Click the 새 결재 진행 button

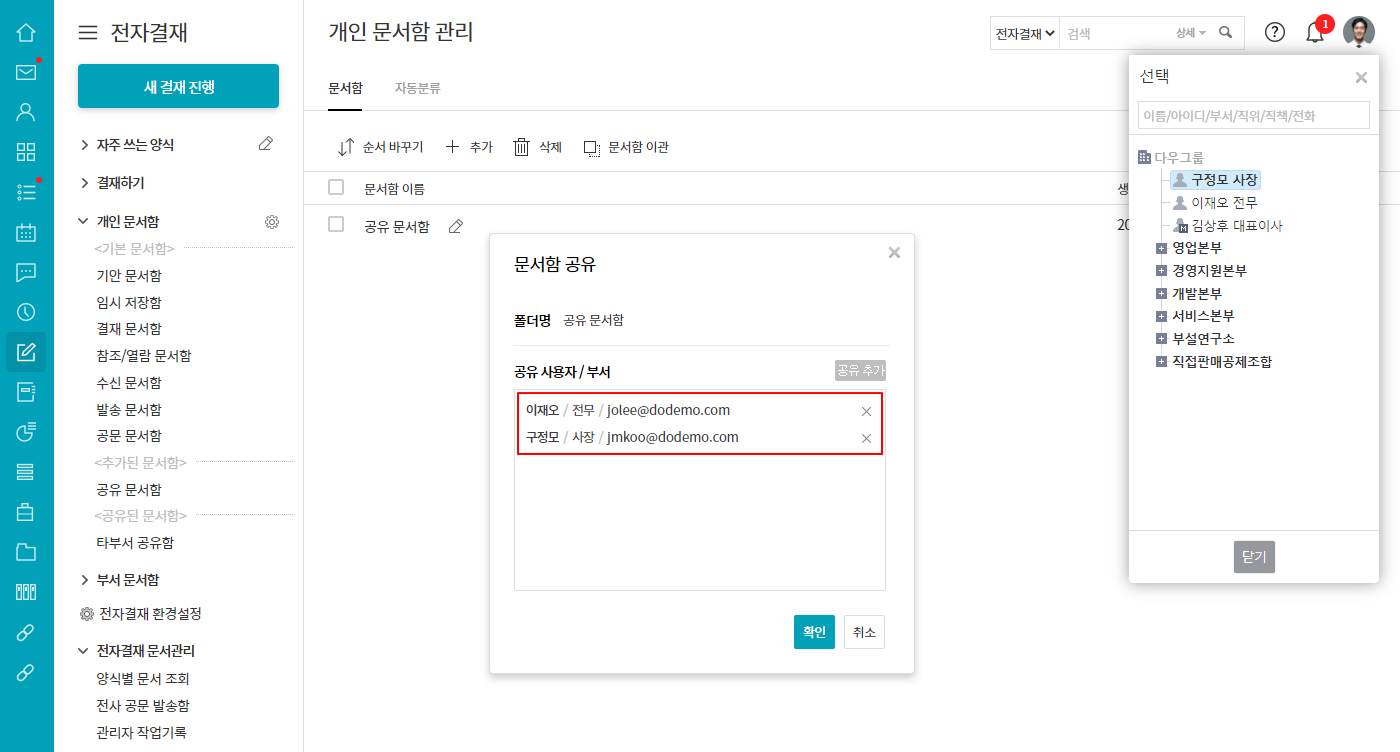pos(178,87)
